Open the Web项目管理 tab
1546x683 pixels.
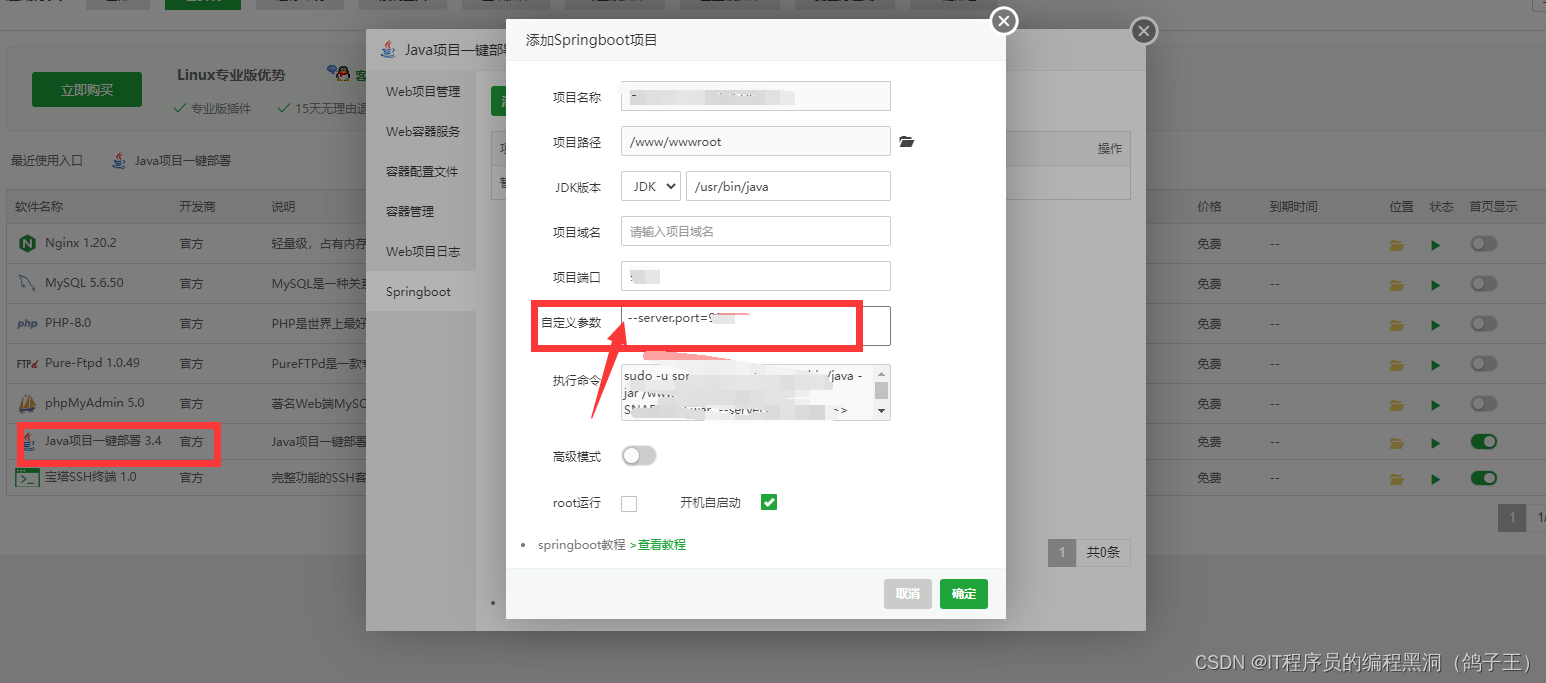[x=423, y=92]
